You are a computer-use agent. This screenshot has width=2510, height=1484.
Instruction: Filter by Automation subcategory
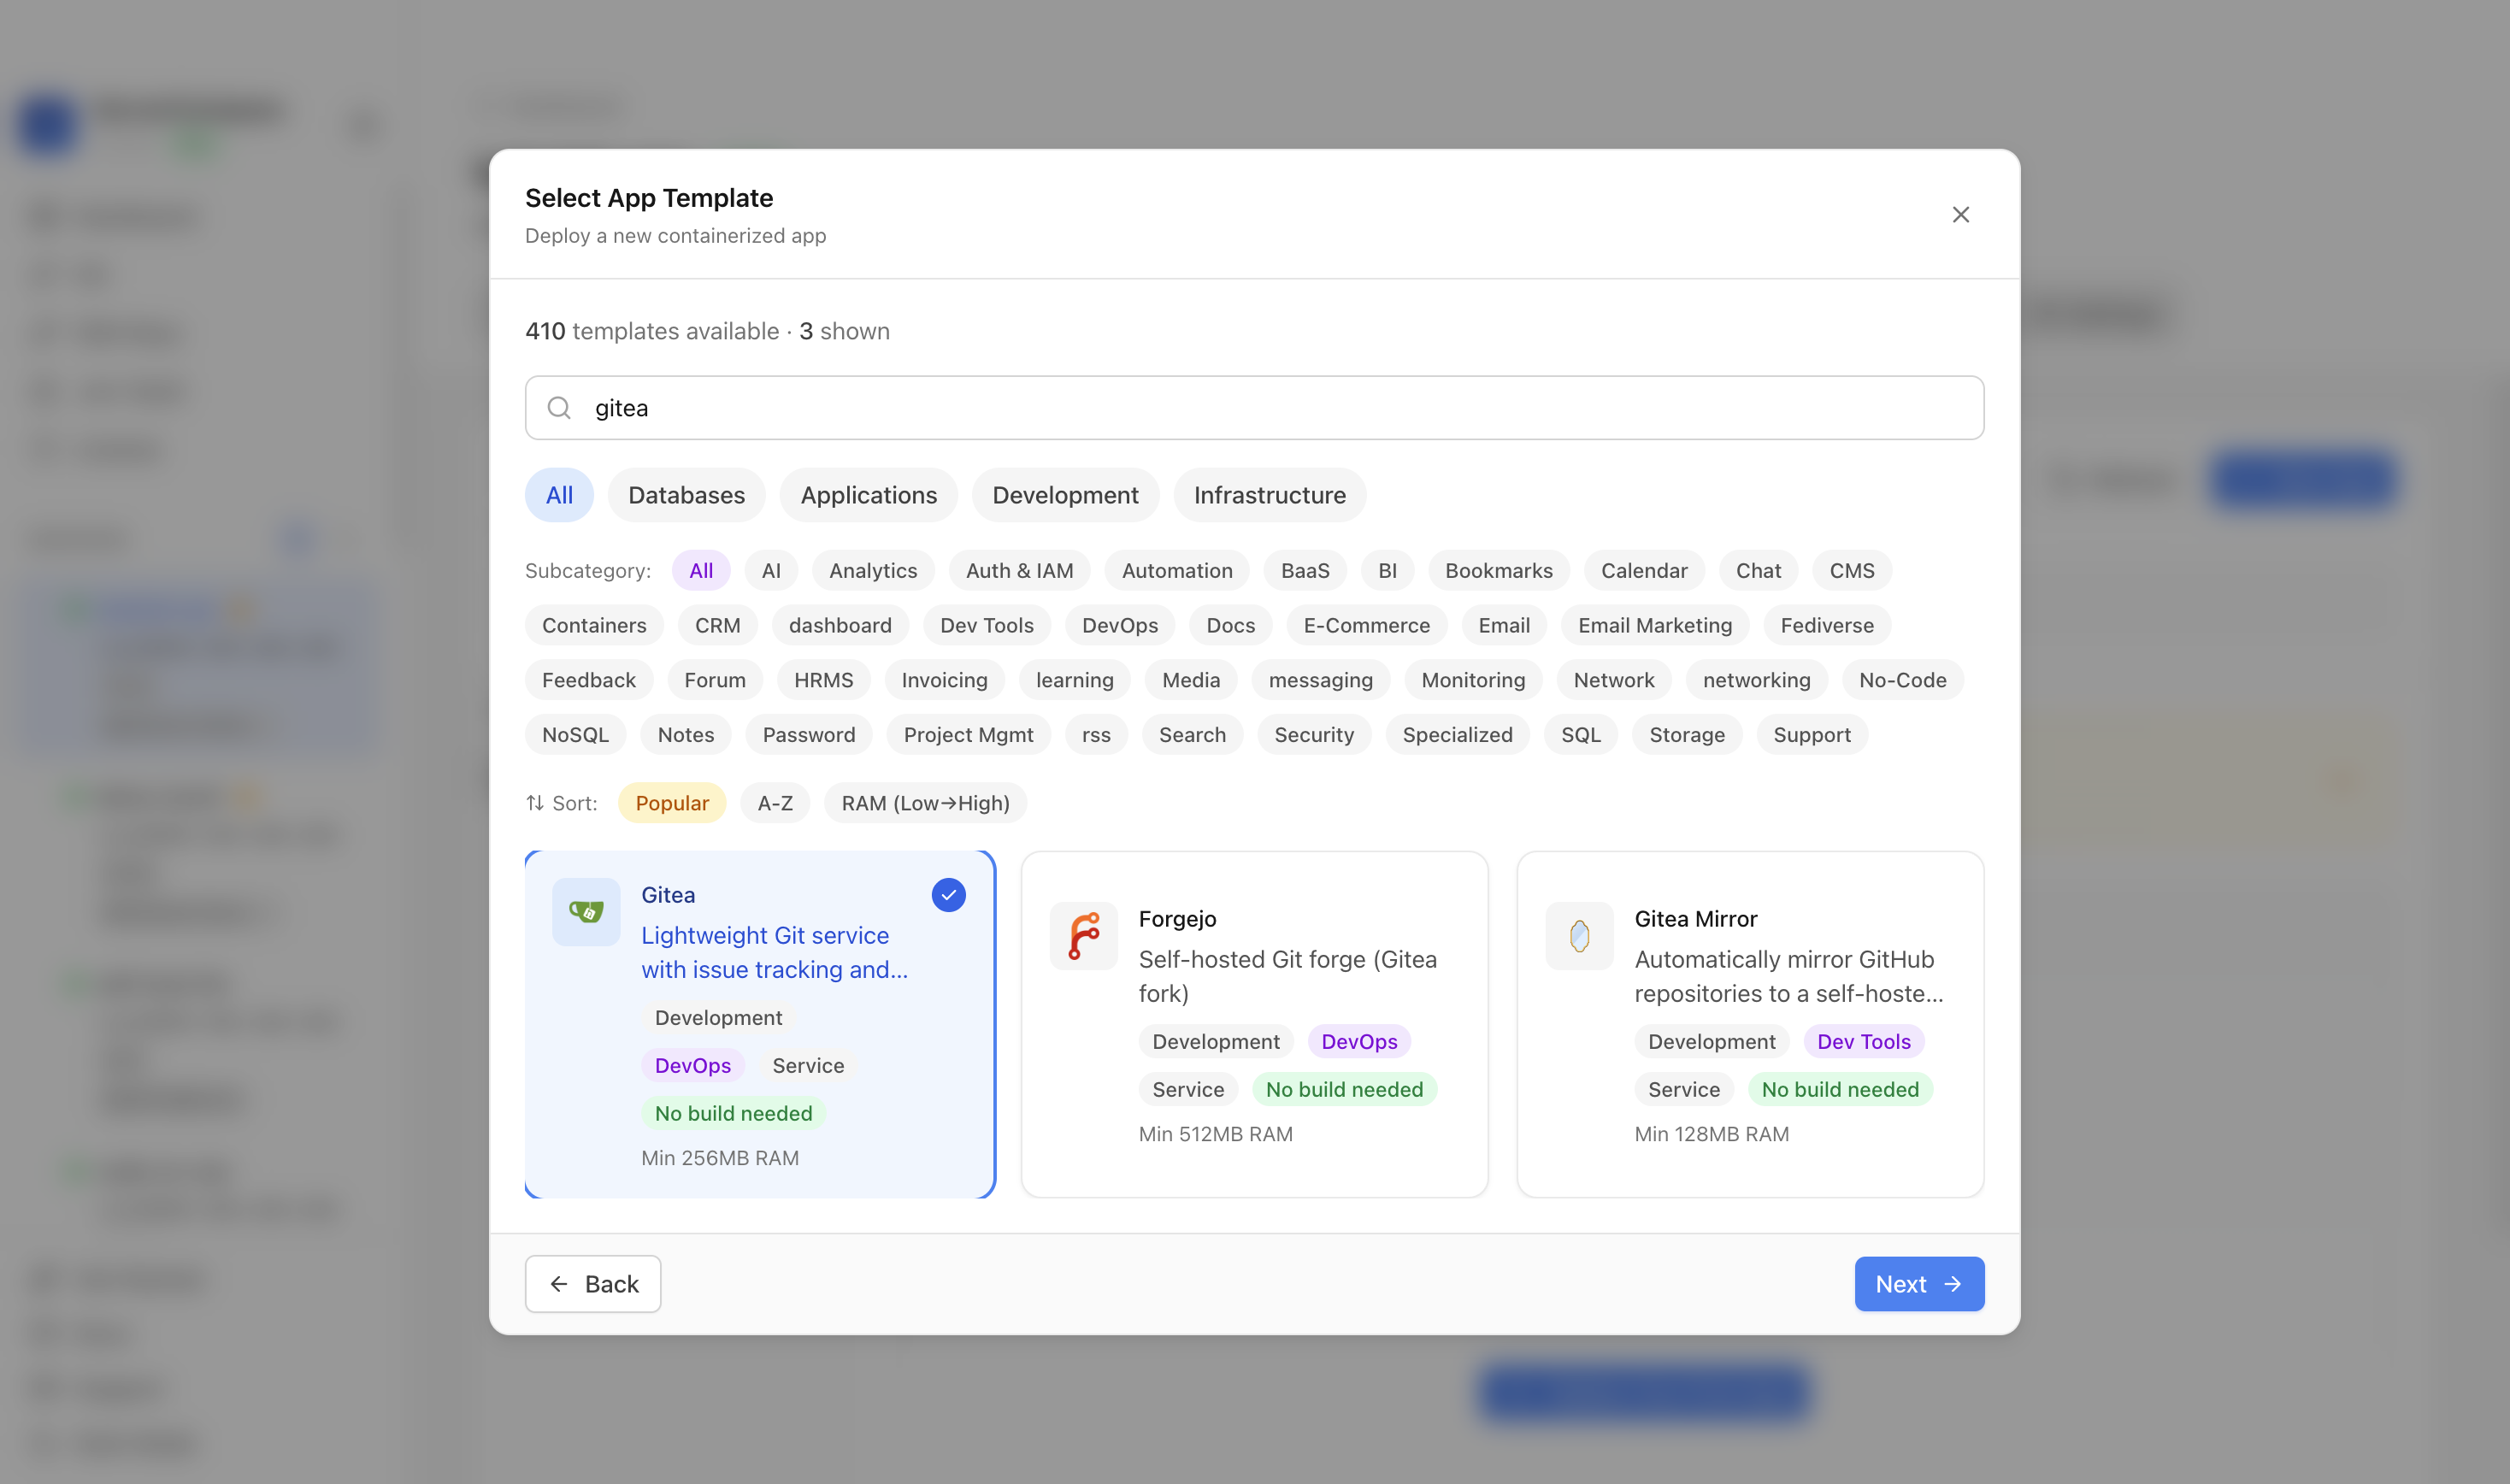(x=1177, y=570)
